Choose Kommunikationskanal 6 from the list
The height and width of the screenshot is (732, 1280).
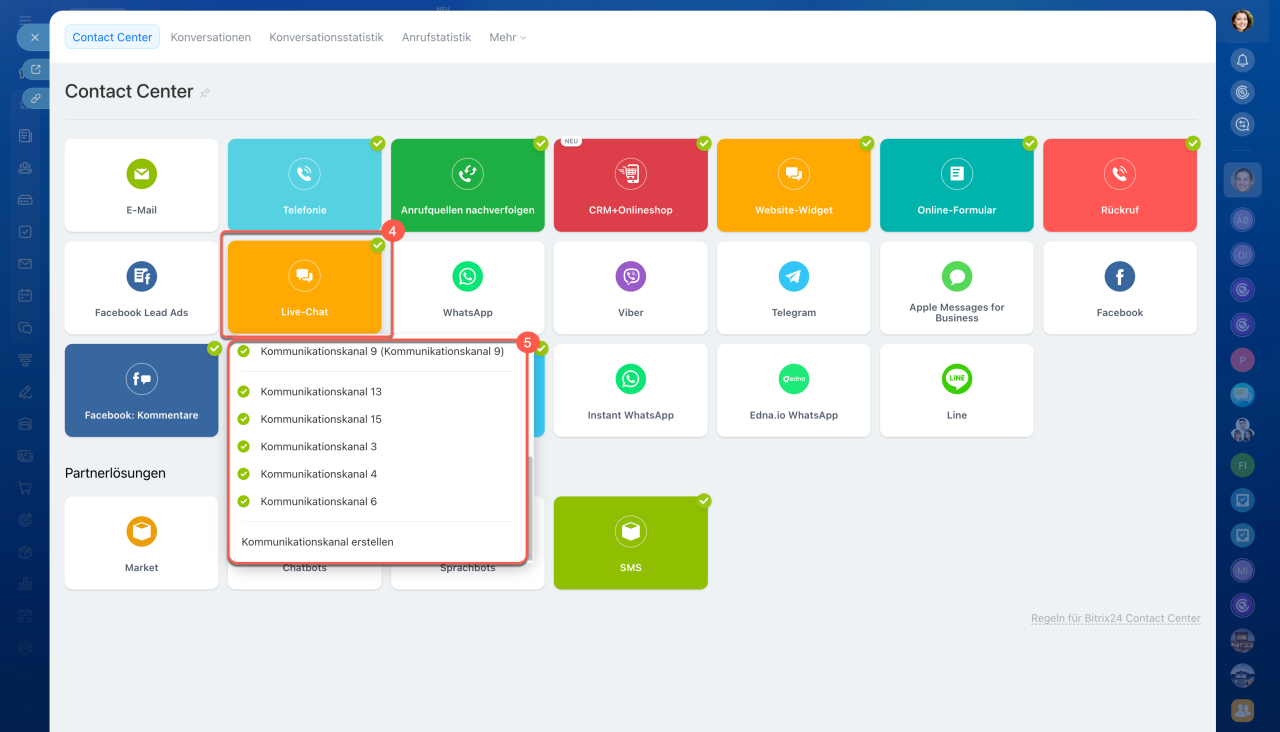pyautogui.click(x=318, y=502)
